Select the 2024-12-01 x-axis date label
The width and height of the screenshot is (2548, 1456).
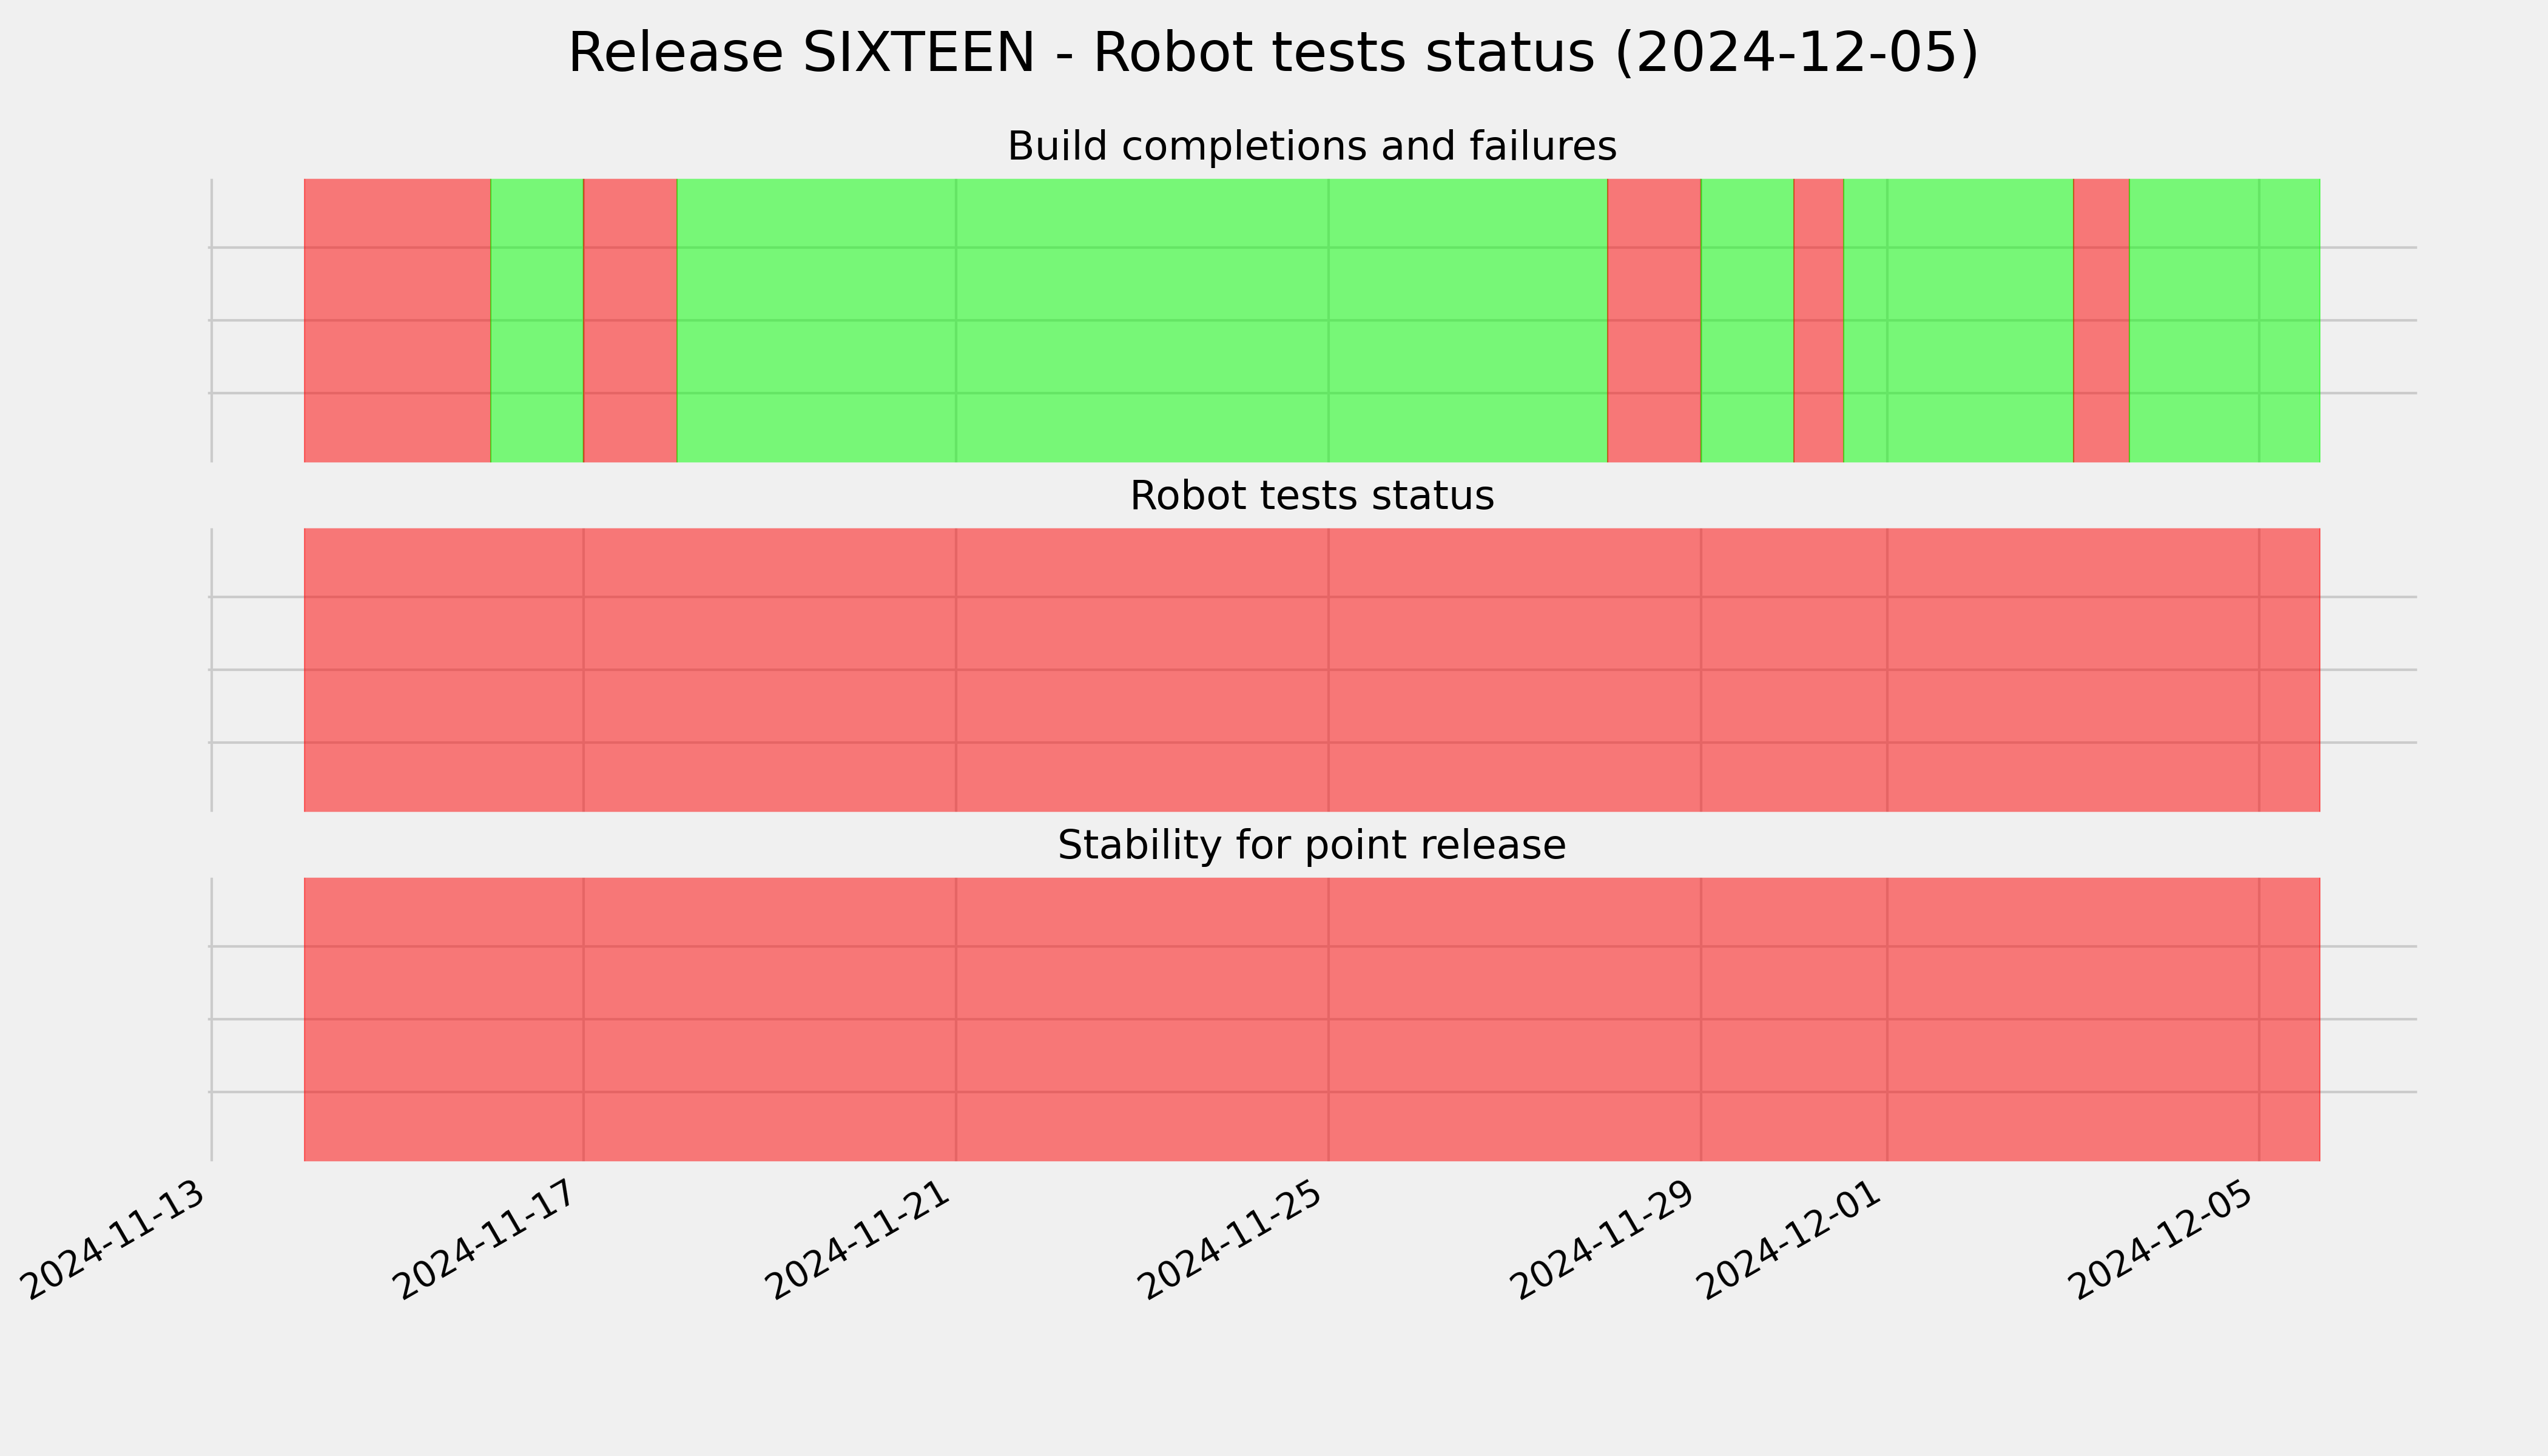pyautogui.click(x=1793, y=1240)
